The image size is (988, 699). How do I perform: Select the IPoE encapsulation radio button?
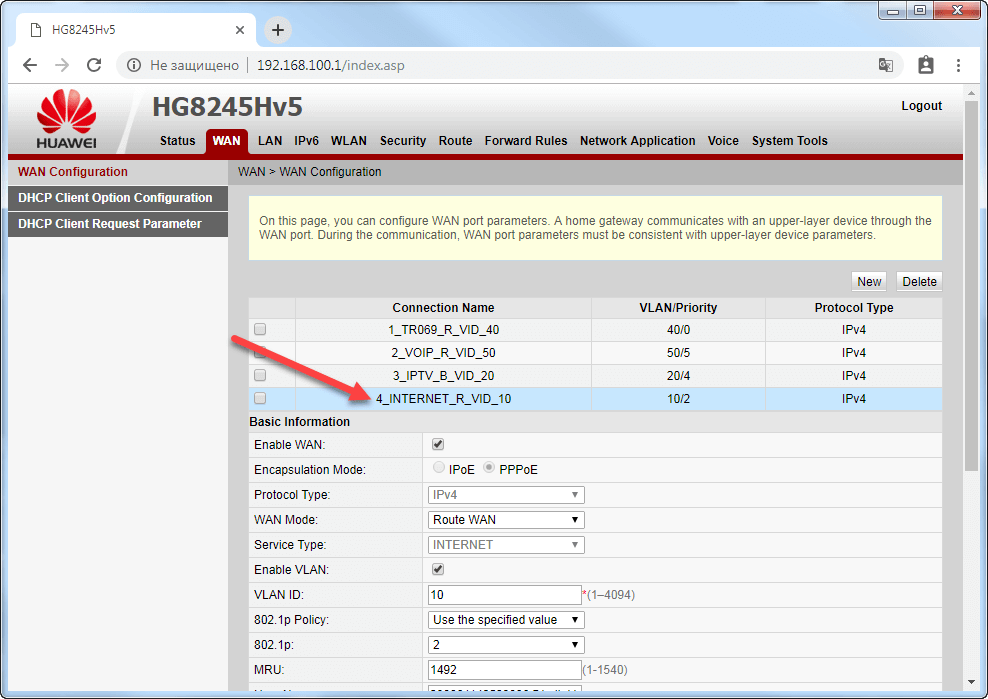[x=439, y=469]
